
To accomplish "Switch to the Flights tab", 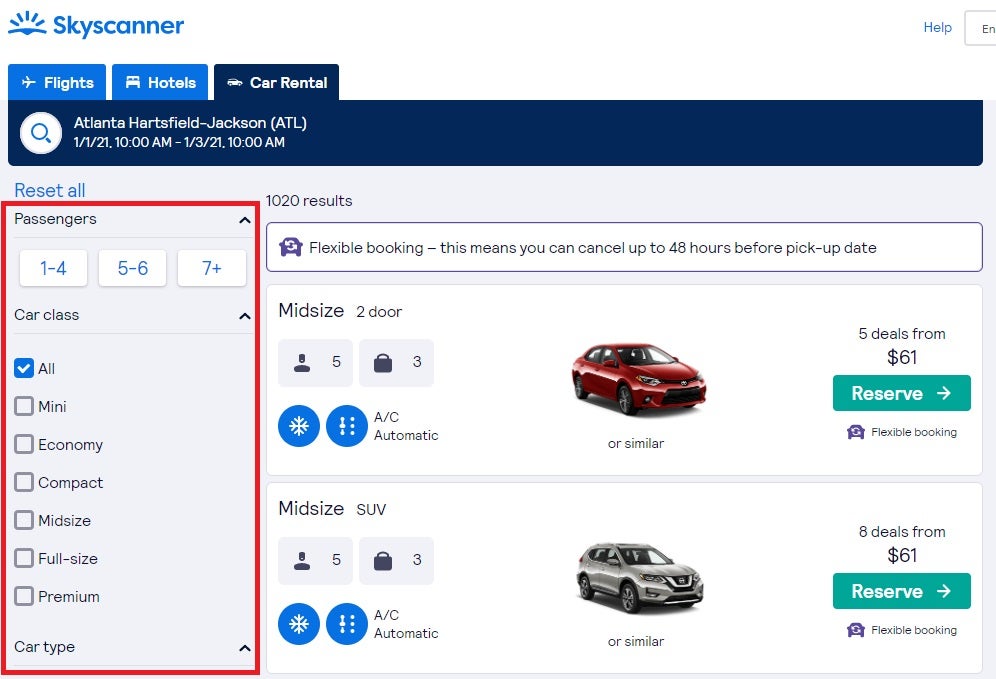I will 57,82.
